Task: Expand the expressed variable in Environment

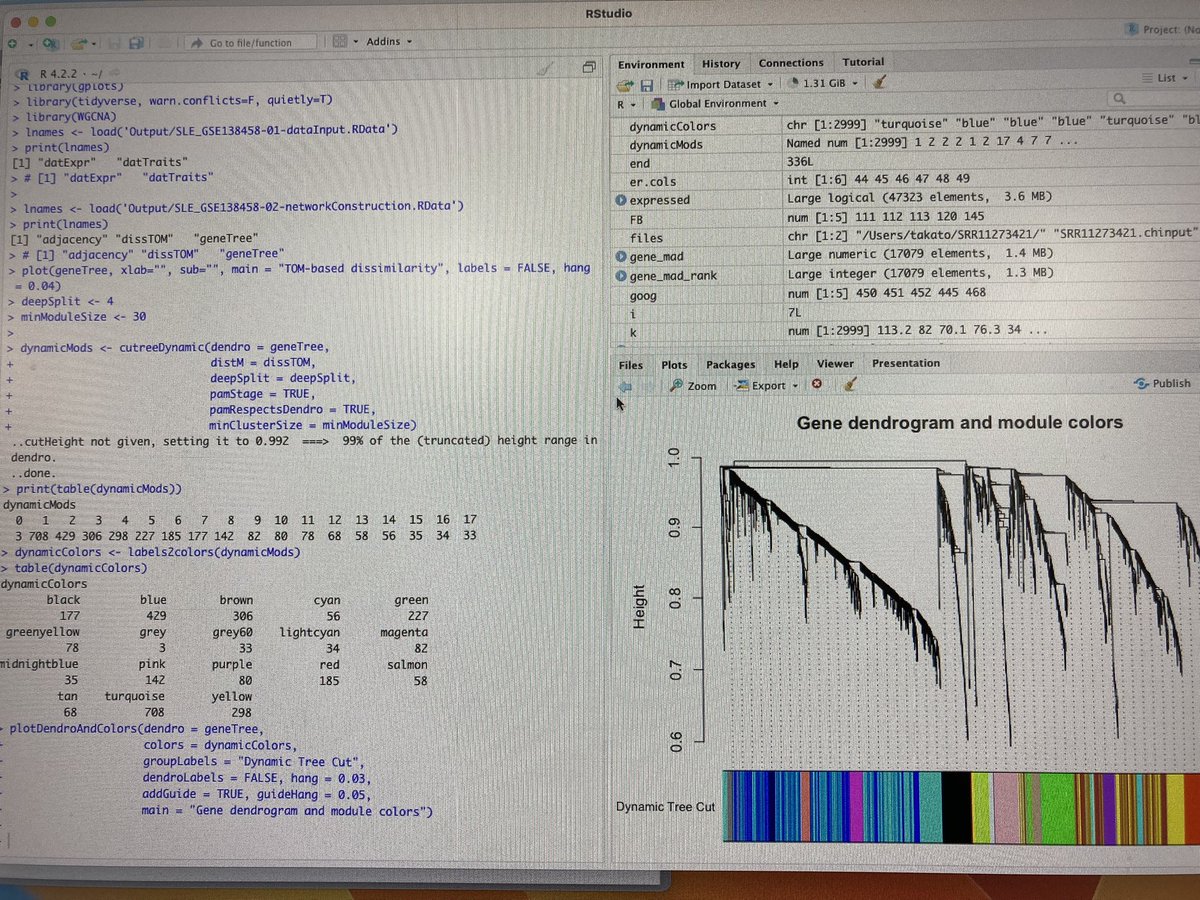Action: pyautogui.click(x=623, y=199)
